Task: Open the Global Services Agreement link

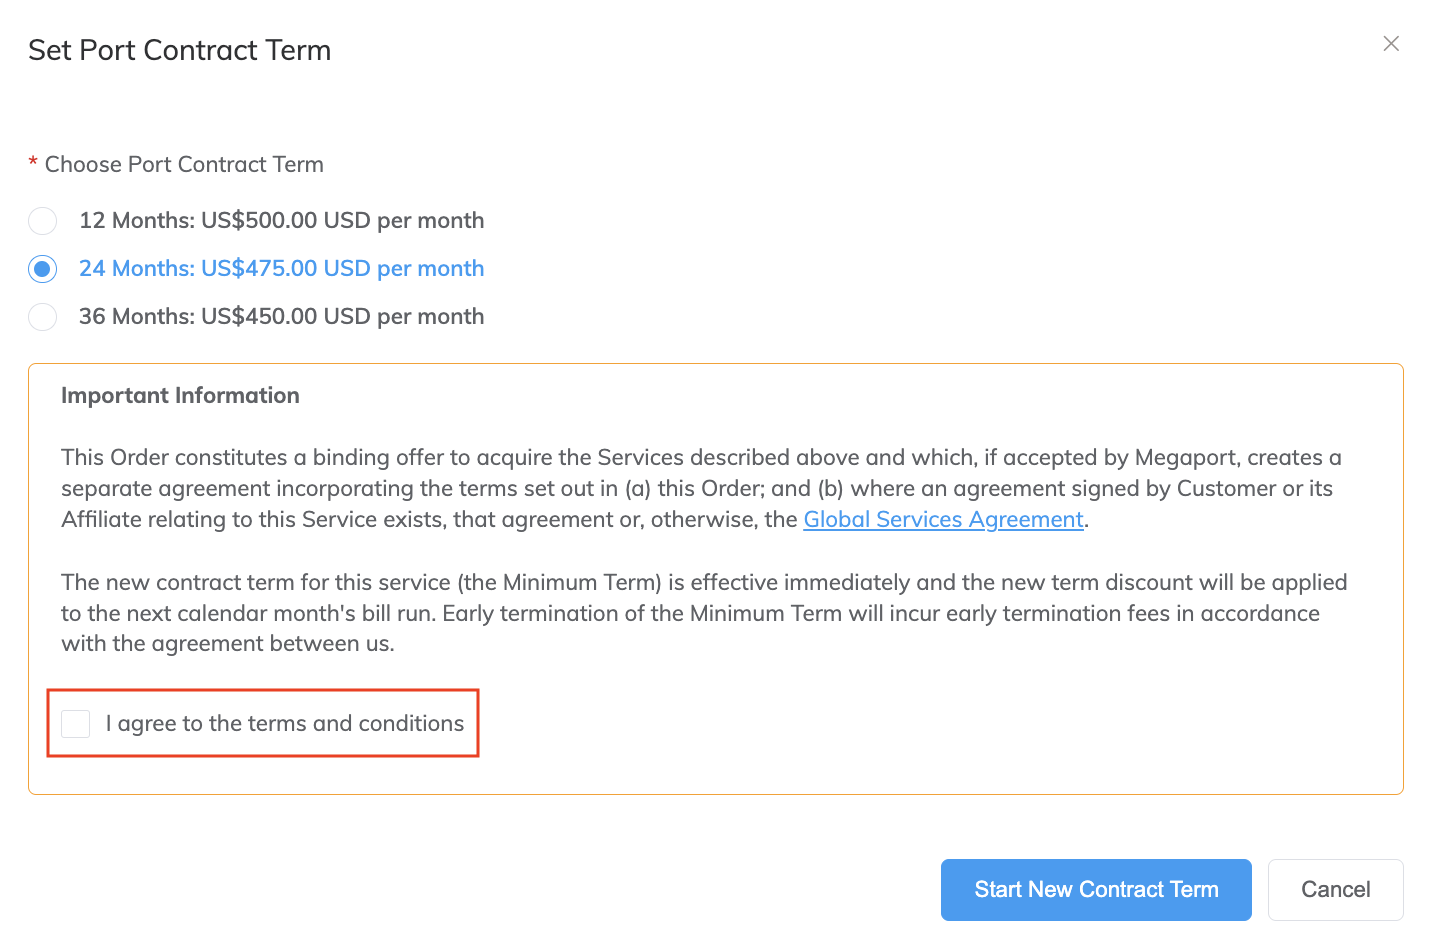Action: click(943, 520)
